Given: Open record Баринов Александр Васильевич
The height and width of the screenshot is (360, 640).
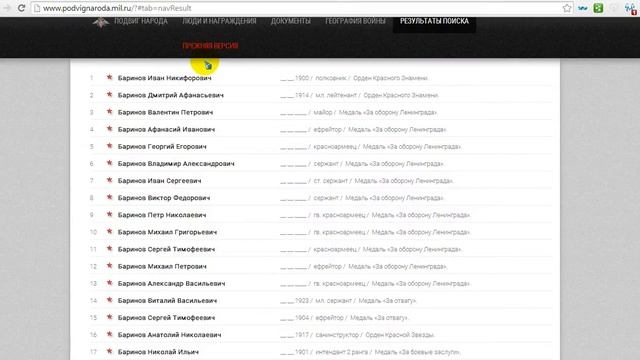Looking at the screenshot, I should (171, 284).
